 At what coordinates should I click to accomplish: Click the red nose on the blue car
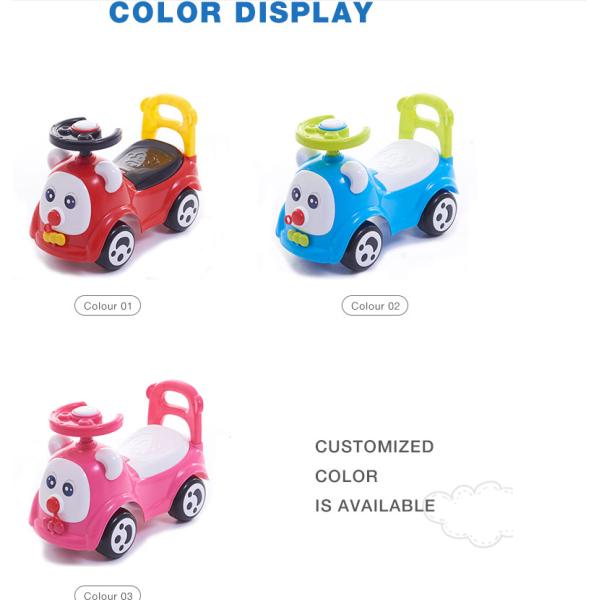pyautogui.click(x=295, y=219)
